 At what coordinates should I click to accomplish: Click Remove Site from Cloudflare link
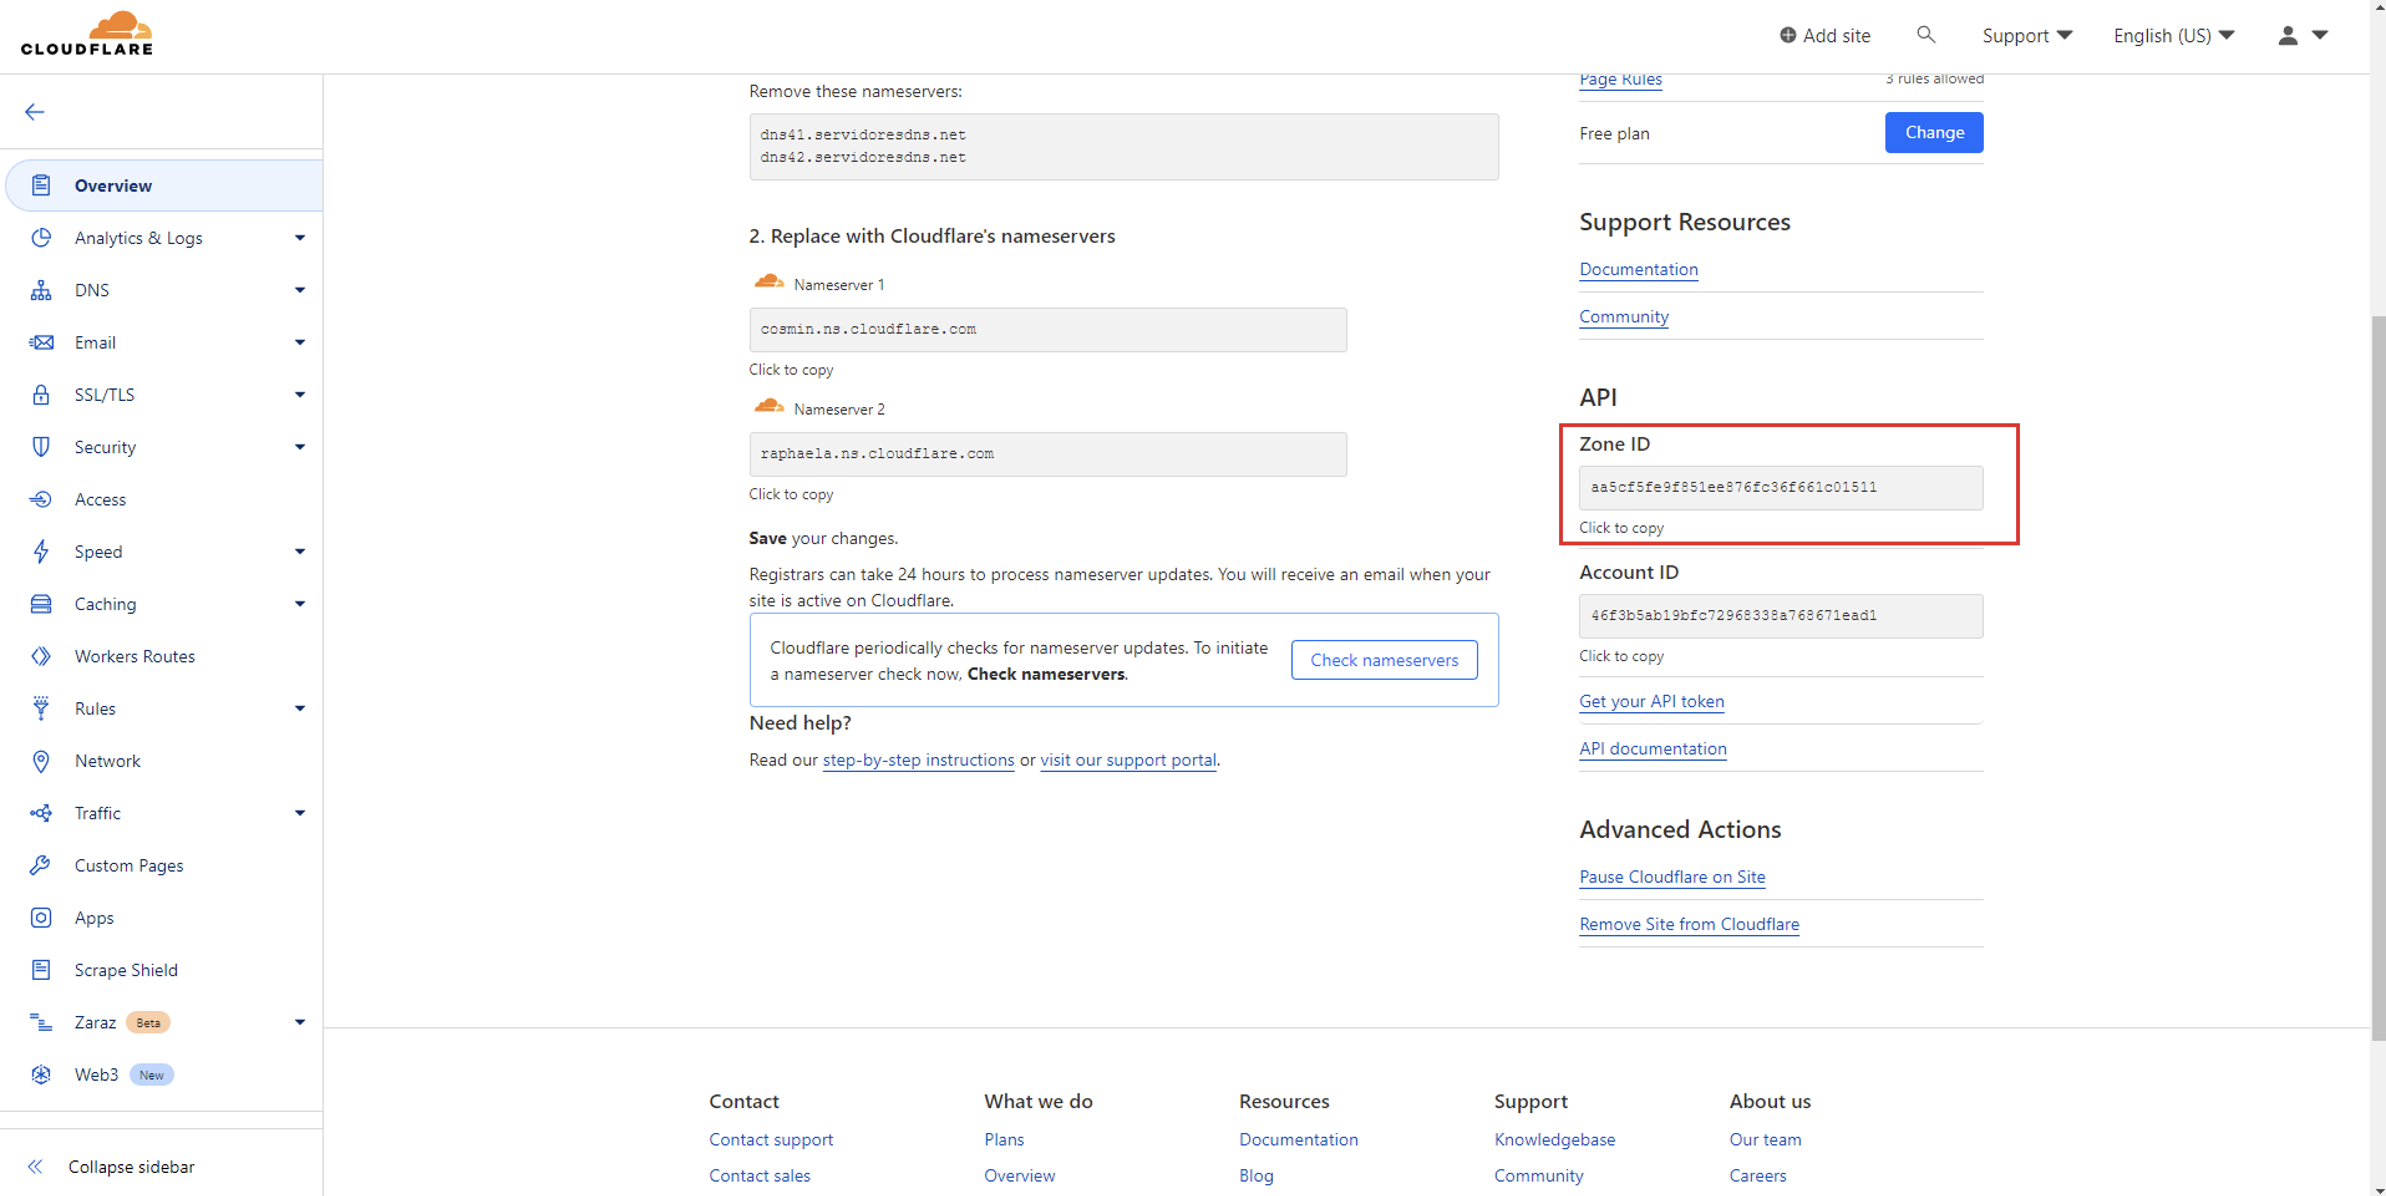point(1689,924)
